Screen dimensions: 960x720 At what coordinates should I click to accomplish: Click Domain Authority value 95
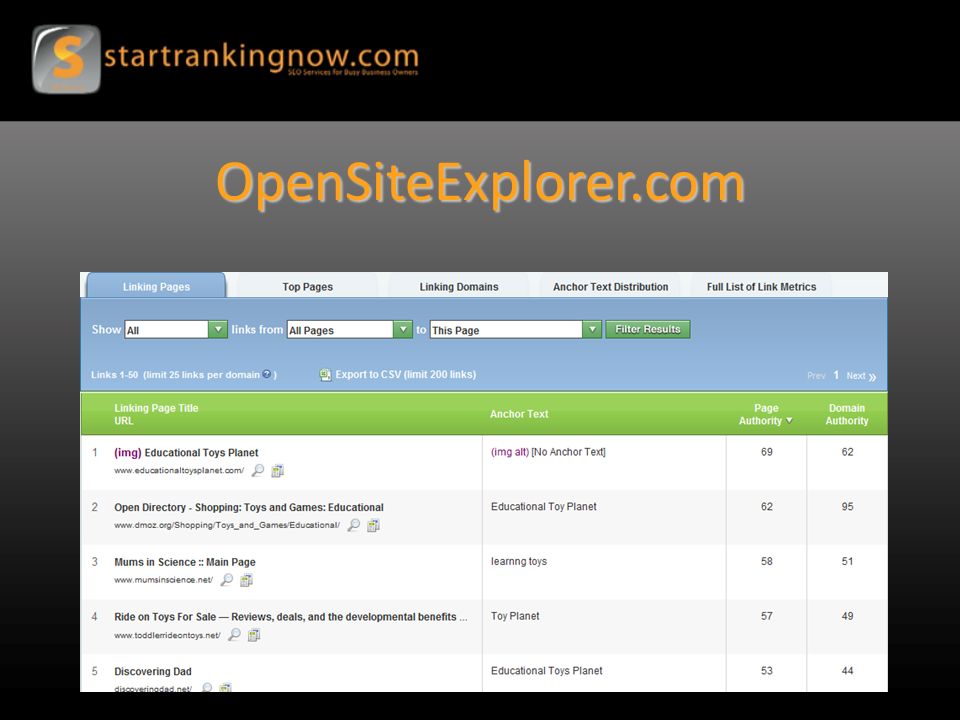click(x=847, y=506)
